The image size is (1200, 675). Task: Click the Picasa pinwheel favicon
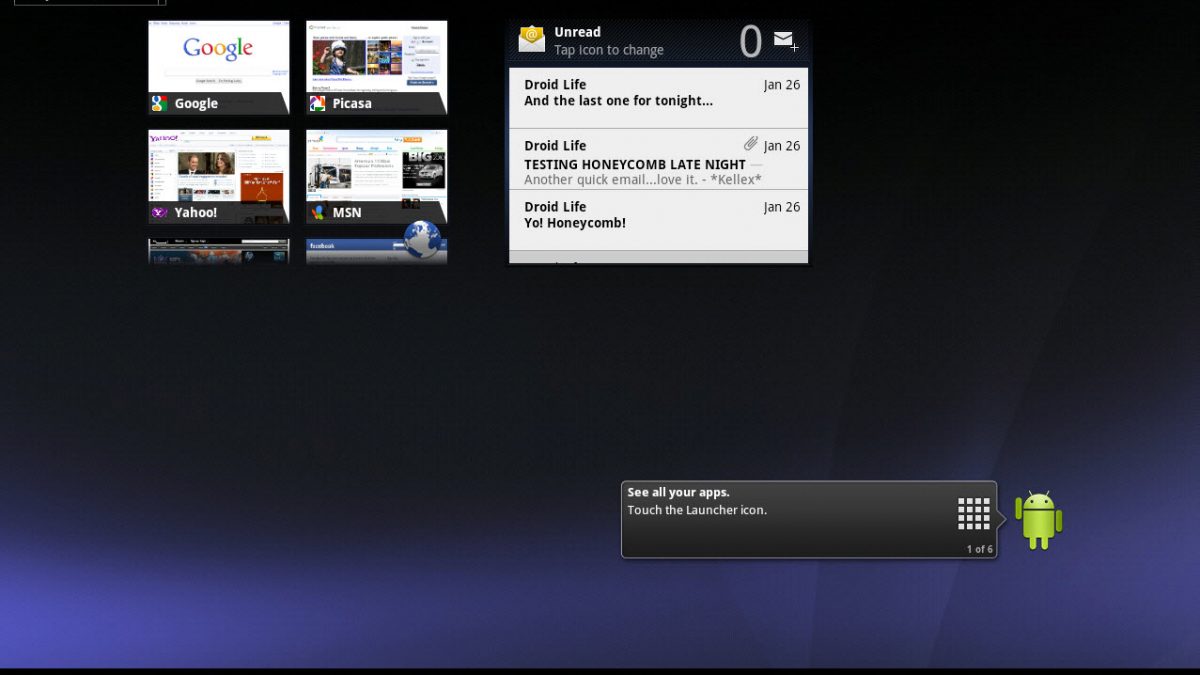[318, 103]
